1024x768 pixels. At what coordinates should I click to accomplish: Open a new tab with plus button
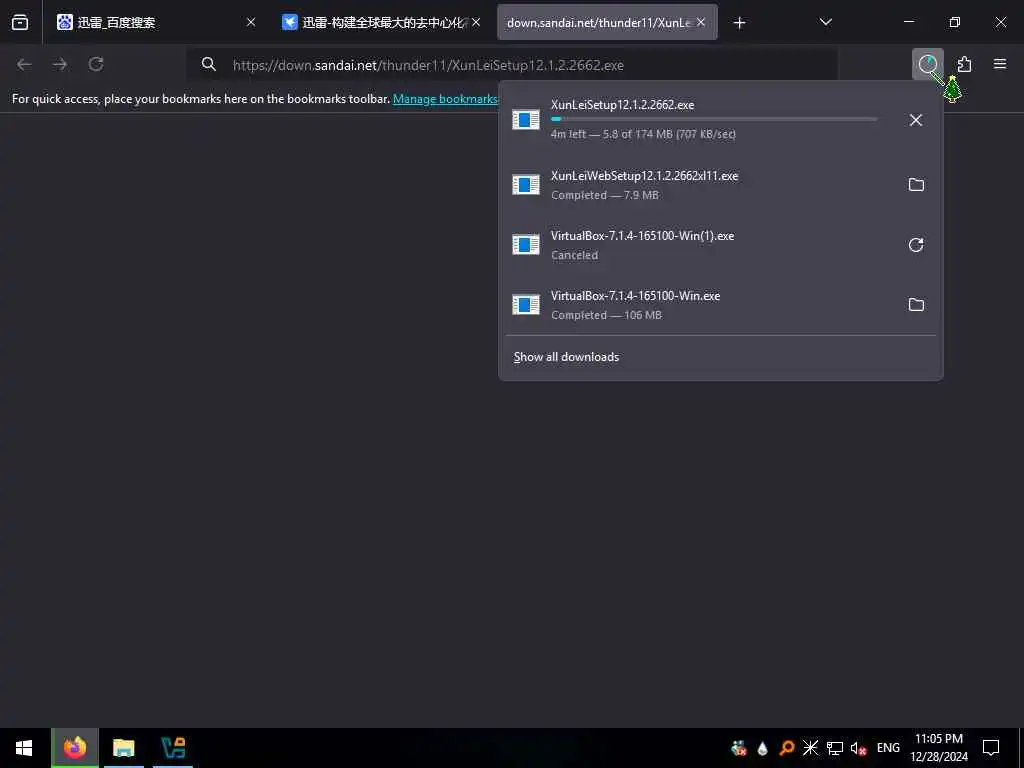coord(739,23)
